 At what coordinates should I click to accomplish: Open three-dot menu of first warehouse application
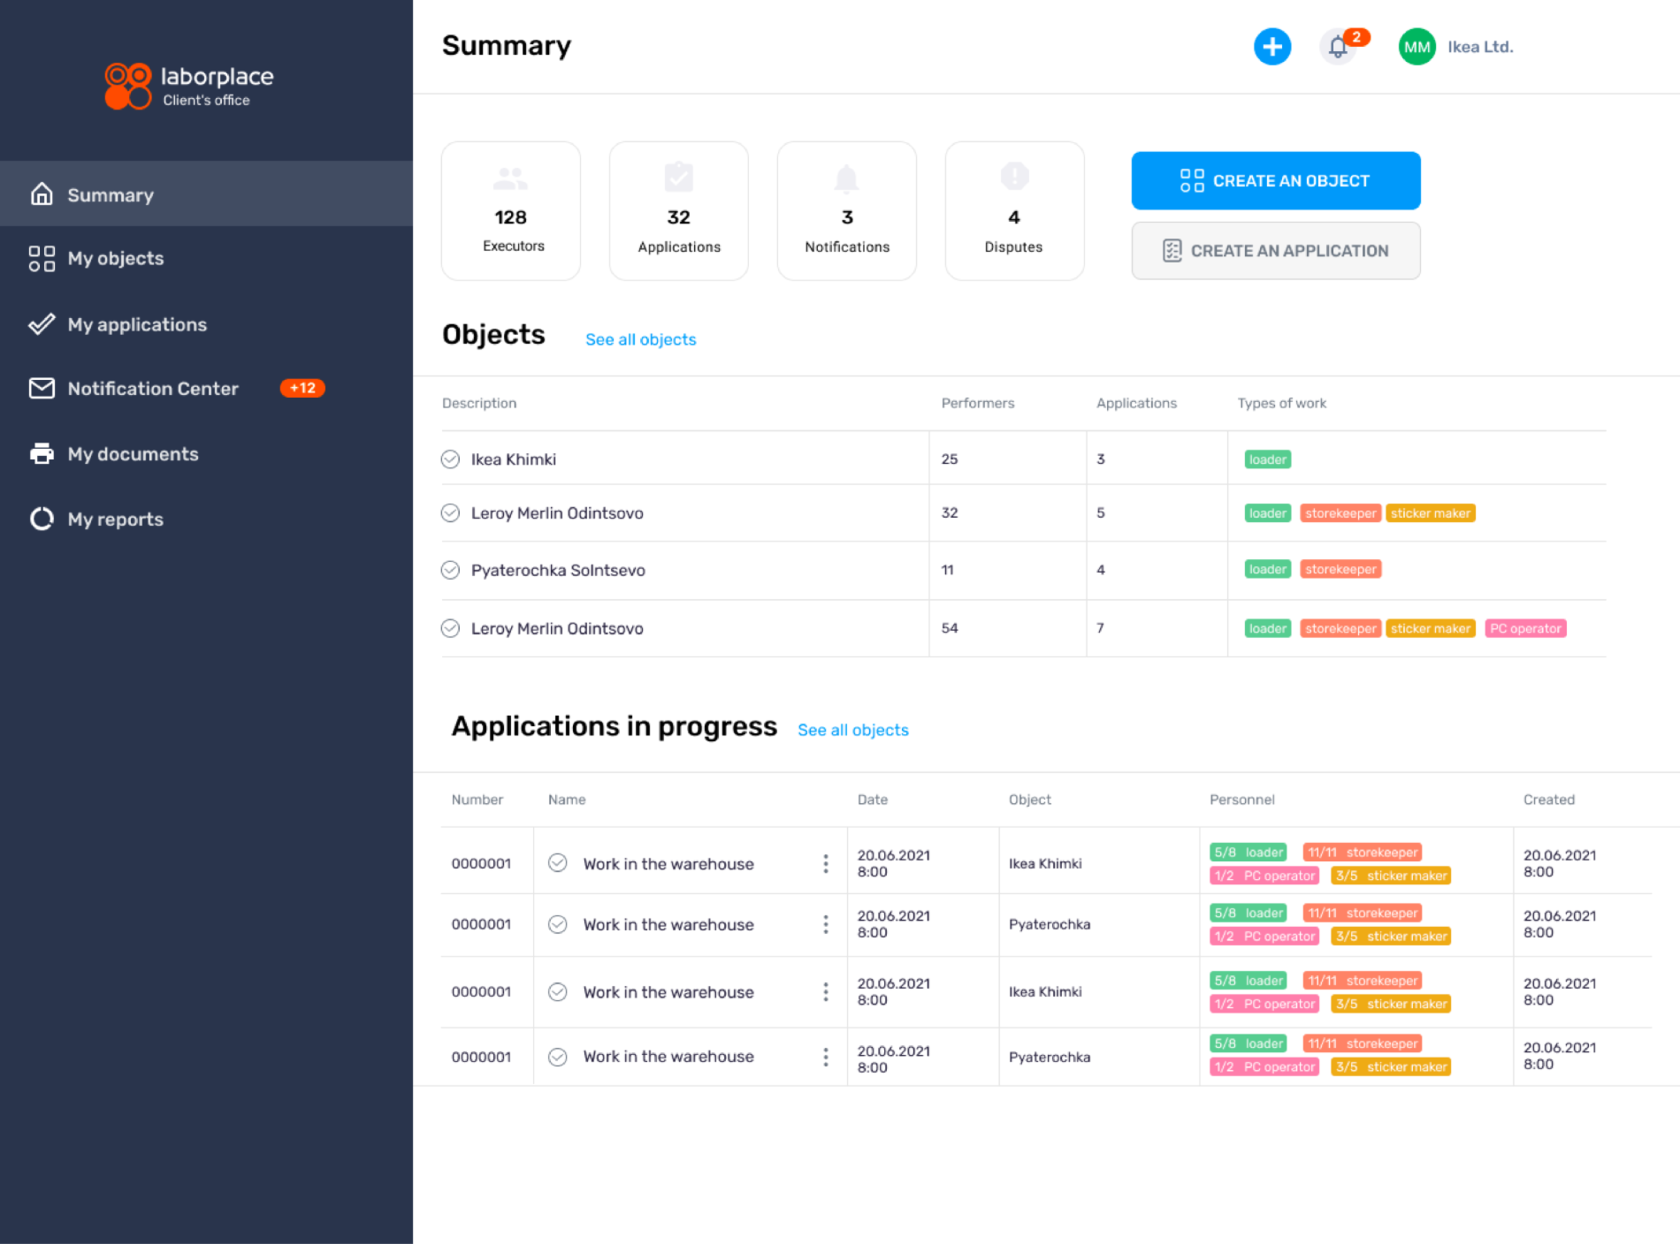(826, 864)
